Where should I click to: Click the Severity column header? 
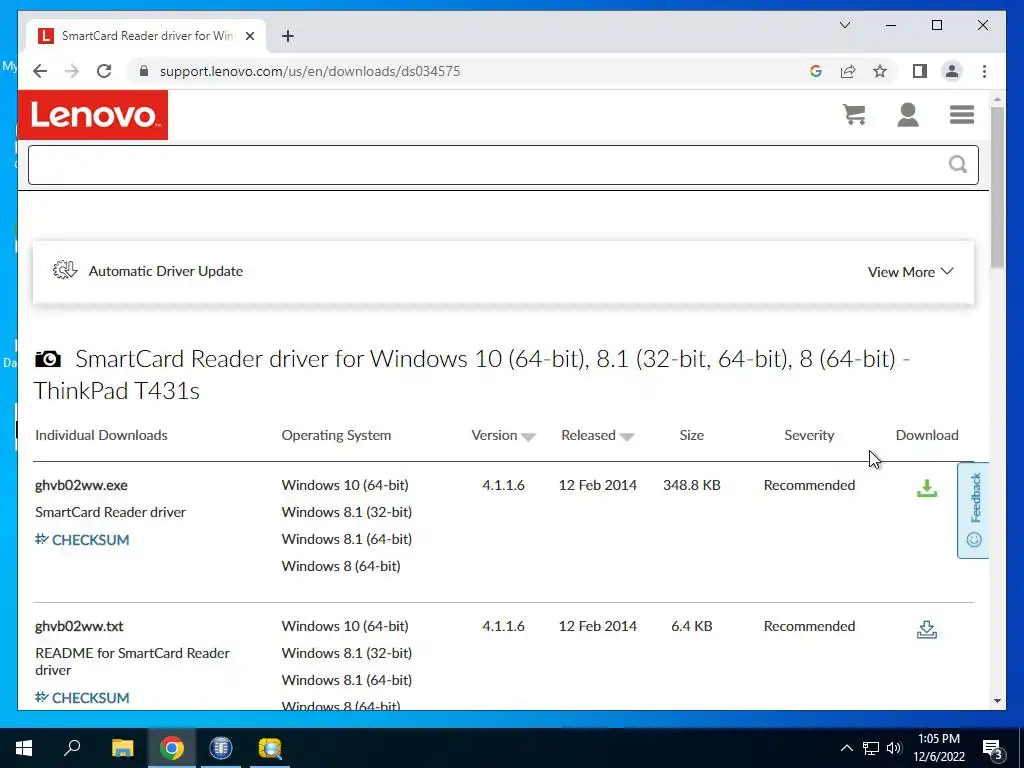pos(809,435)
